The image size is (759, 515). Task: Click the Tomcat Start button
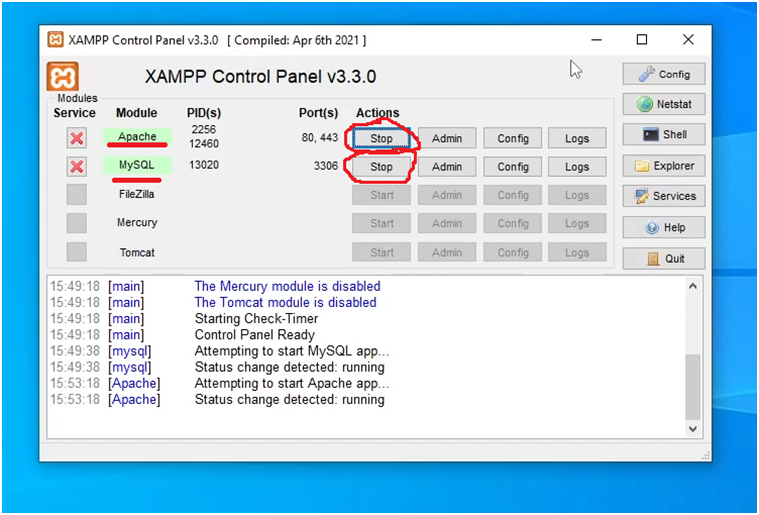[x=381, y=252]
